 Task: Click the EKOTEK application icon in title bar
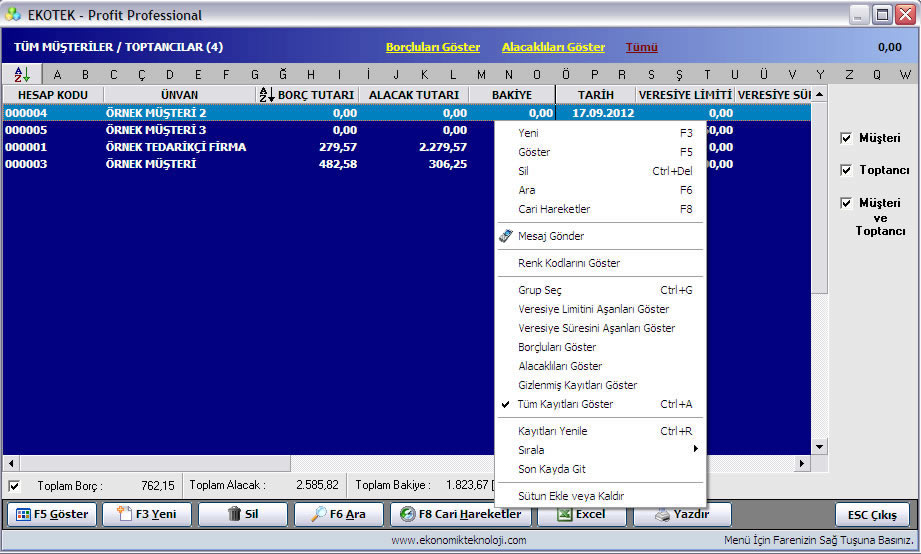(13, 15)
